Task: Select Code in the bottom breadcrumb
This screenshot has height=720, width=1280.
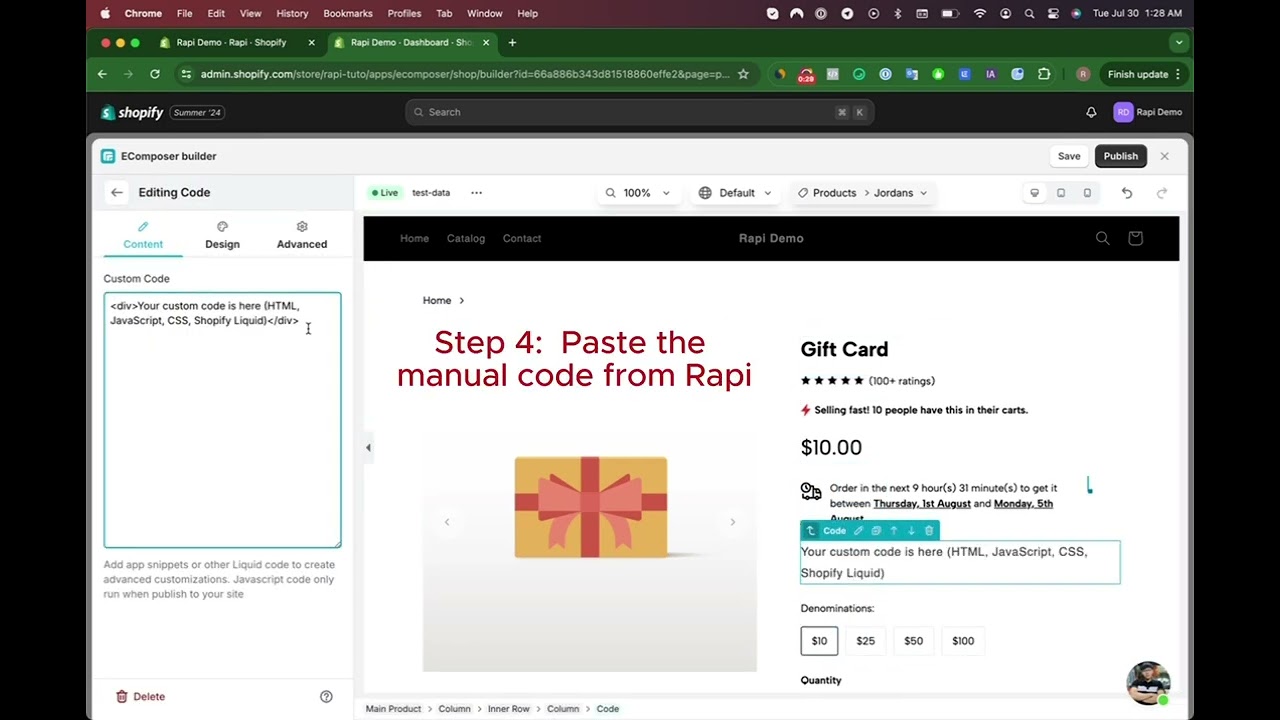Action: 608,709
